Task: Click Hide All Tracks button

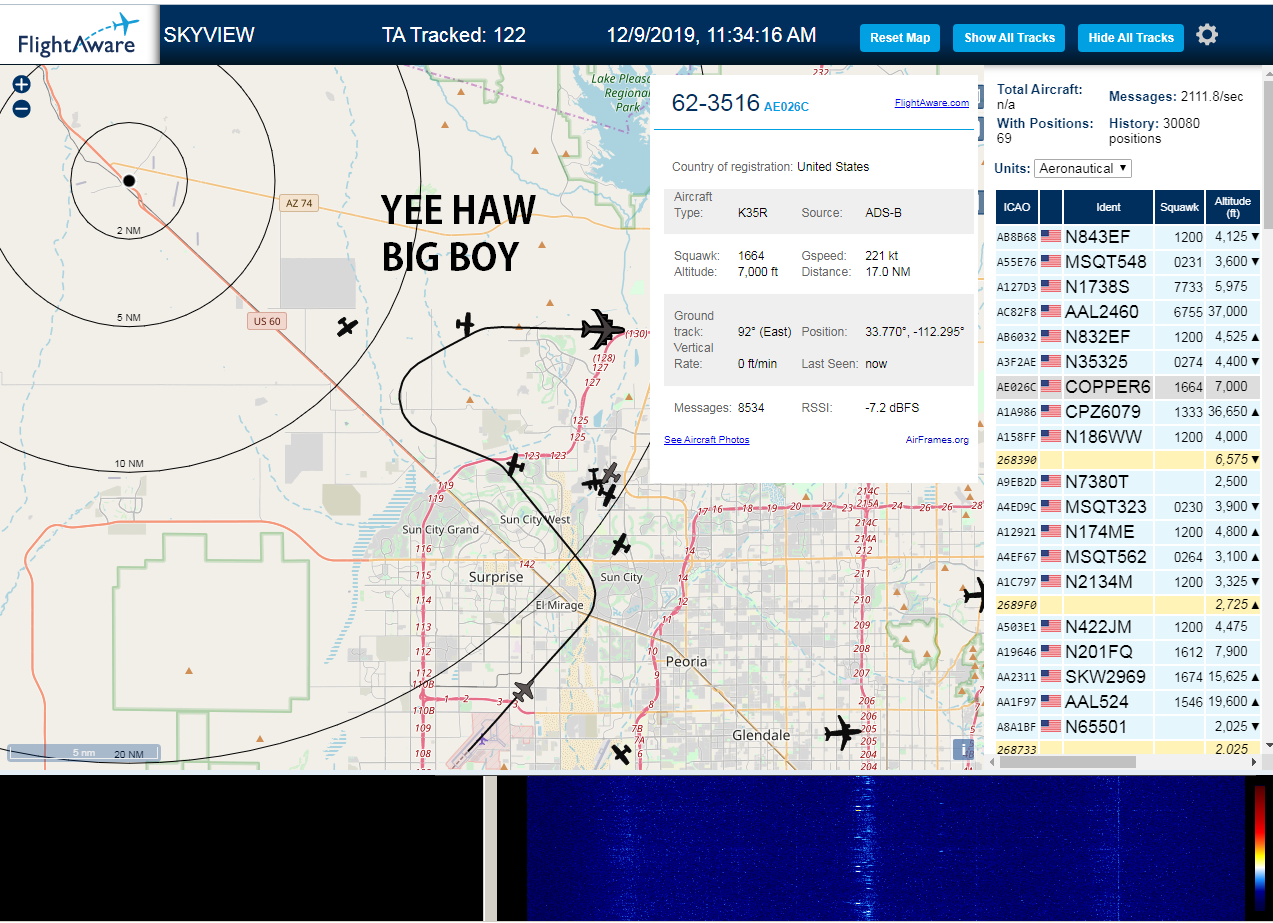Action: (x=1131, y=38)
